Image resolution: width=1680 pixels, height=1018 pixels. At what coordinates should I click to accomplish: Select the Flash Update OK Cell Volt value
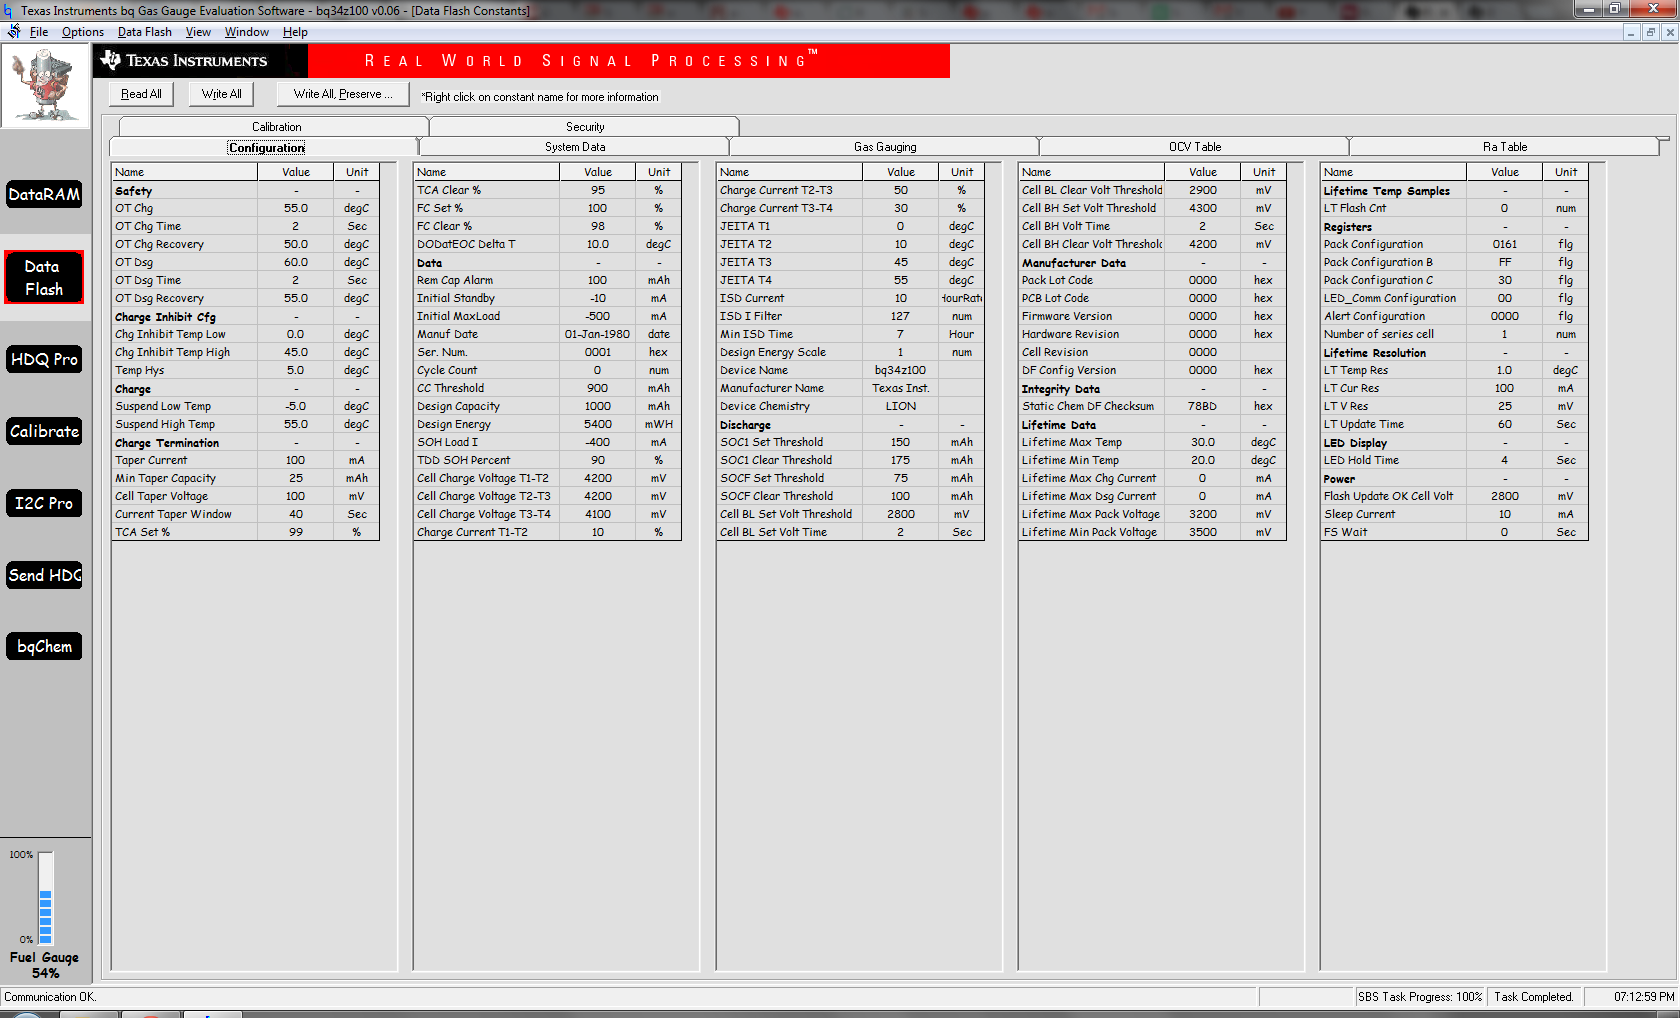(1505, 496)
